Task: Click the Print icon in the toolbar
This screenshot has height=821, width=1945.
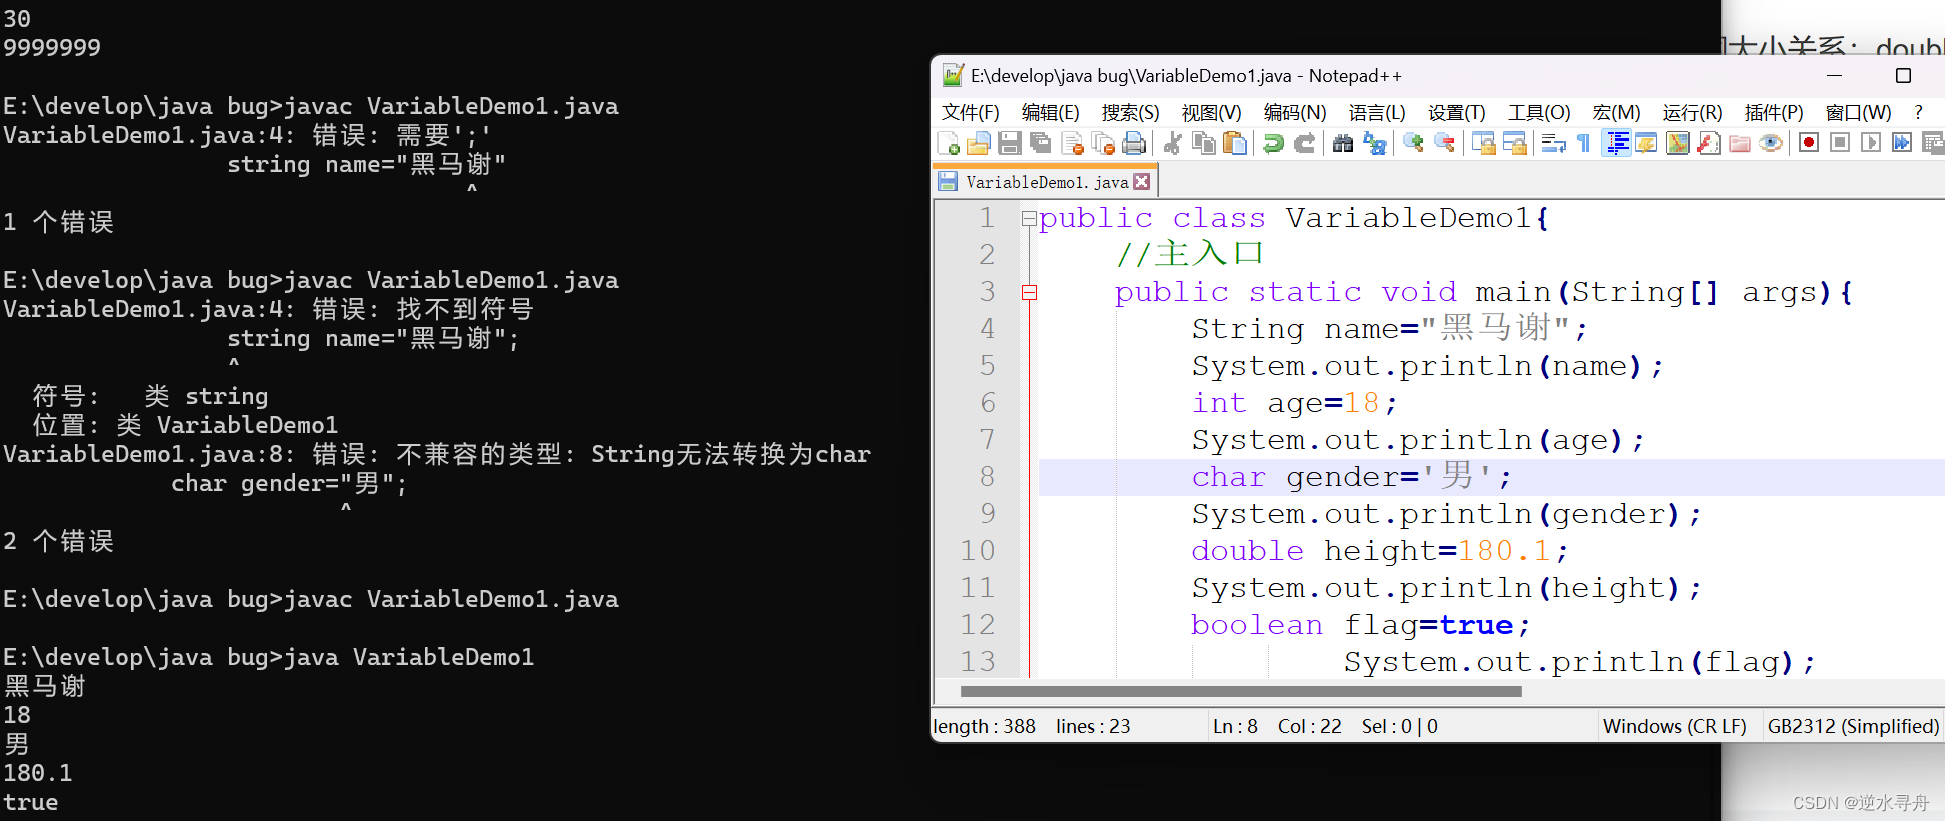Action: (1134, 144)
